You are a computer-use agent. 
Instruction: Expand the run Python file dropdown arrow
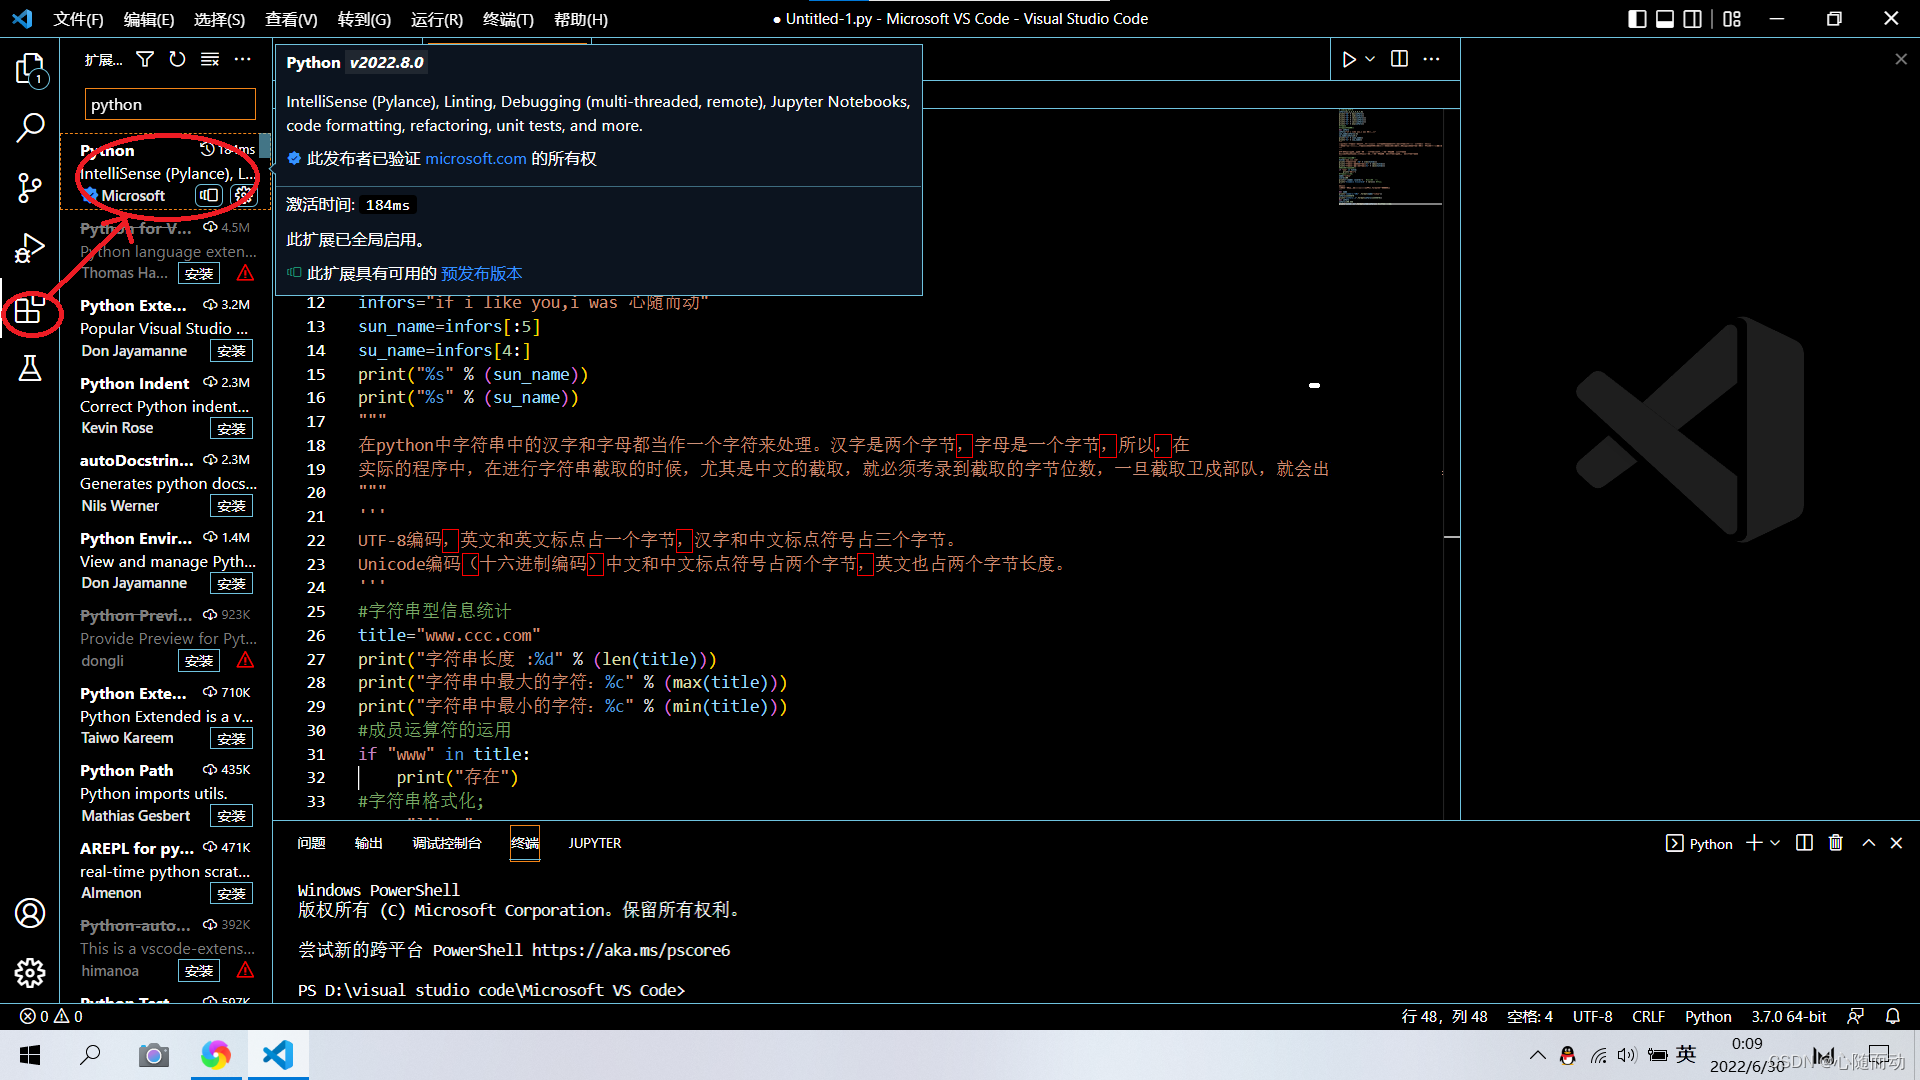(x=1370, y=60)
